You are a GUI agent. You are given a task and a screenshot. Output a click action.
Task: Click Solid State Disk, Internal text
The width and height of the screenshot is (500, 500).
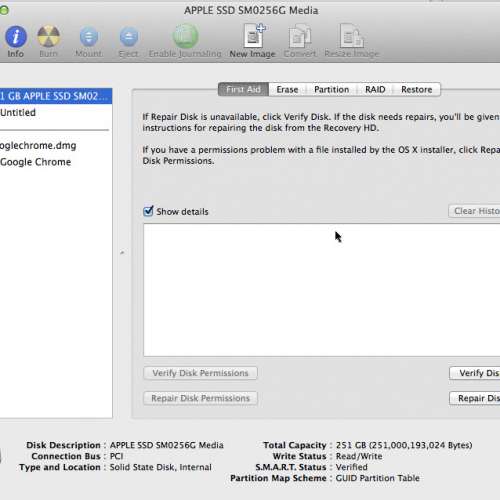click(x=161, y=467)
